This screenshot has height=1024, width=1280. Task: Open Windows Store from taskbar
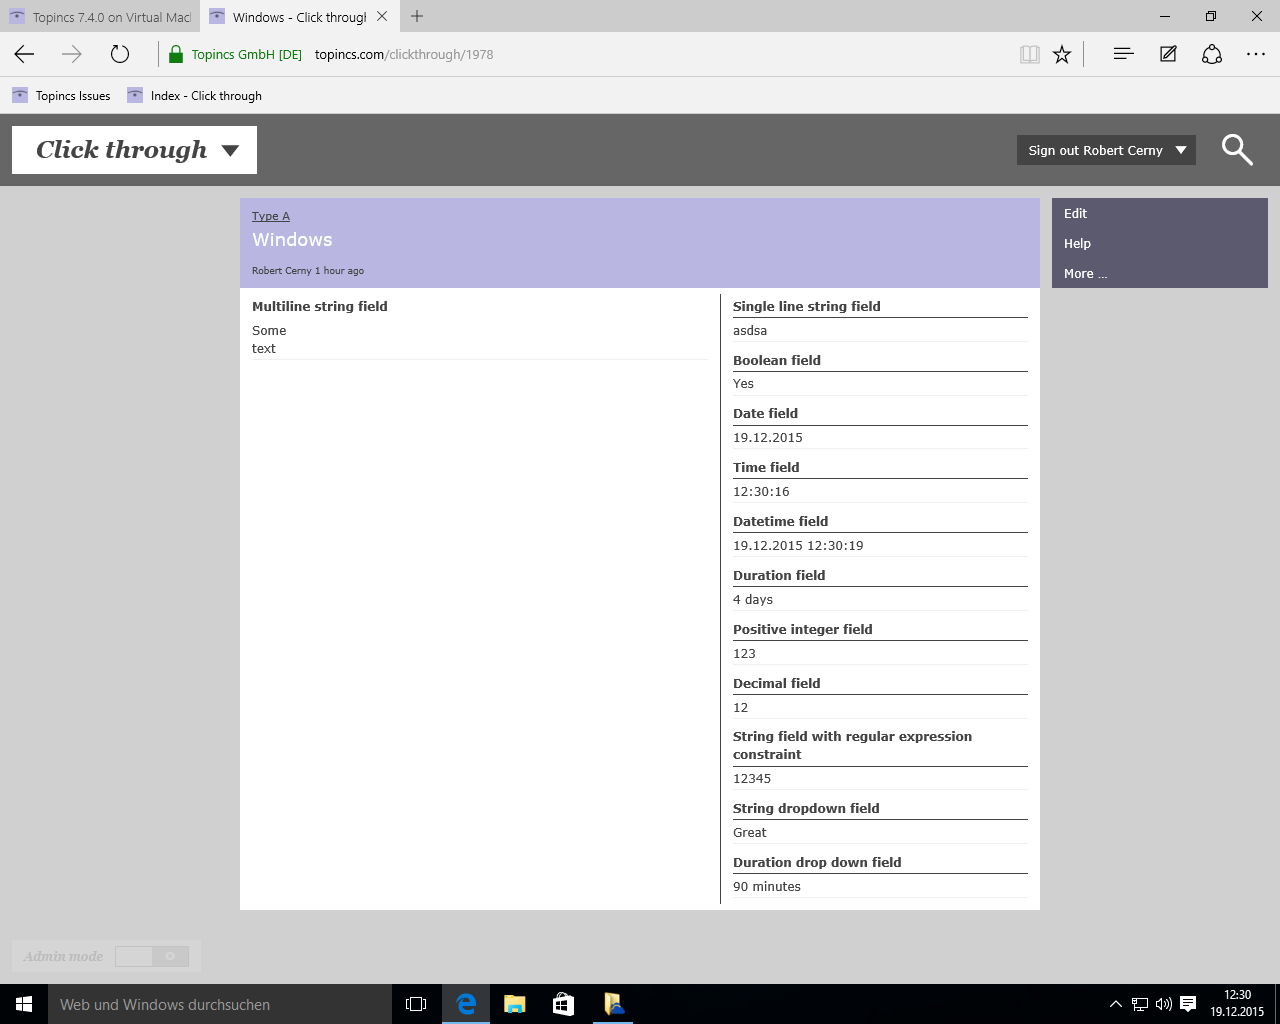click(563, 1004)
